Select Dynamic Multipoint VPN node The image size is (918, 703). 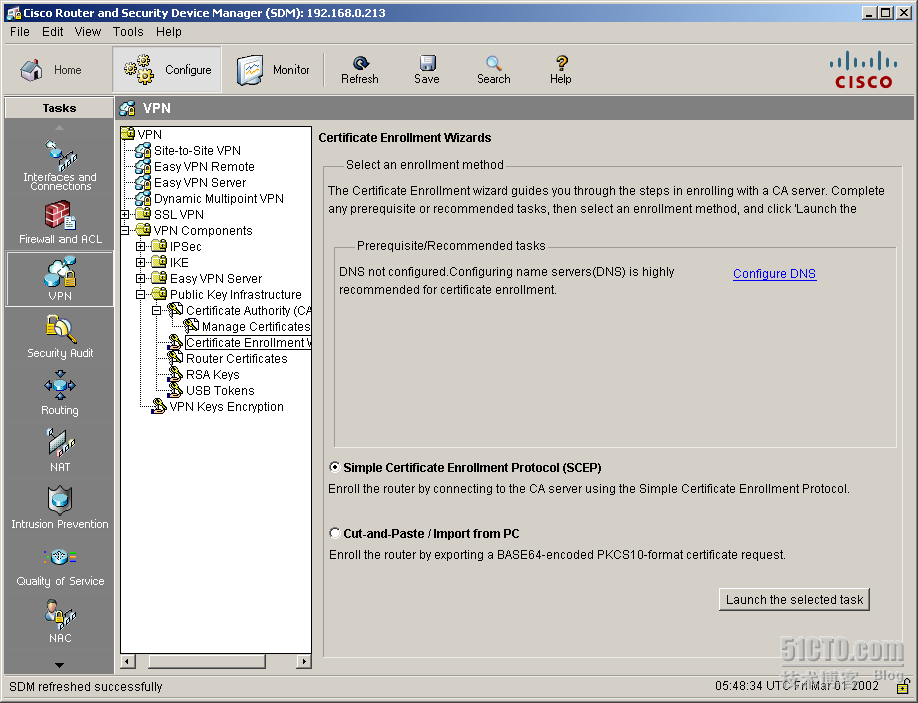coord(218,198)
